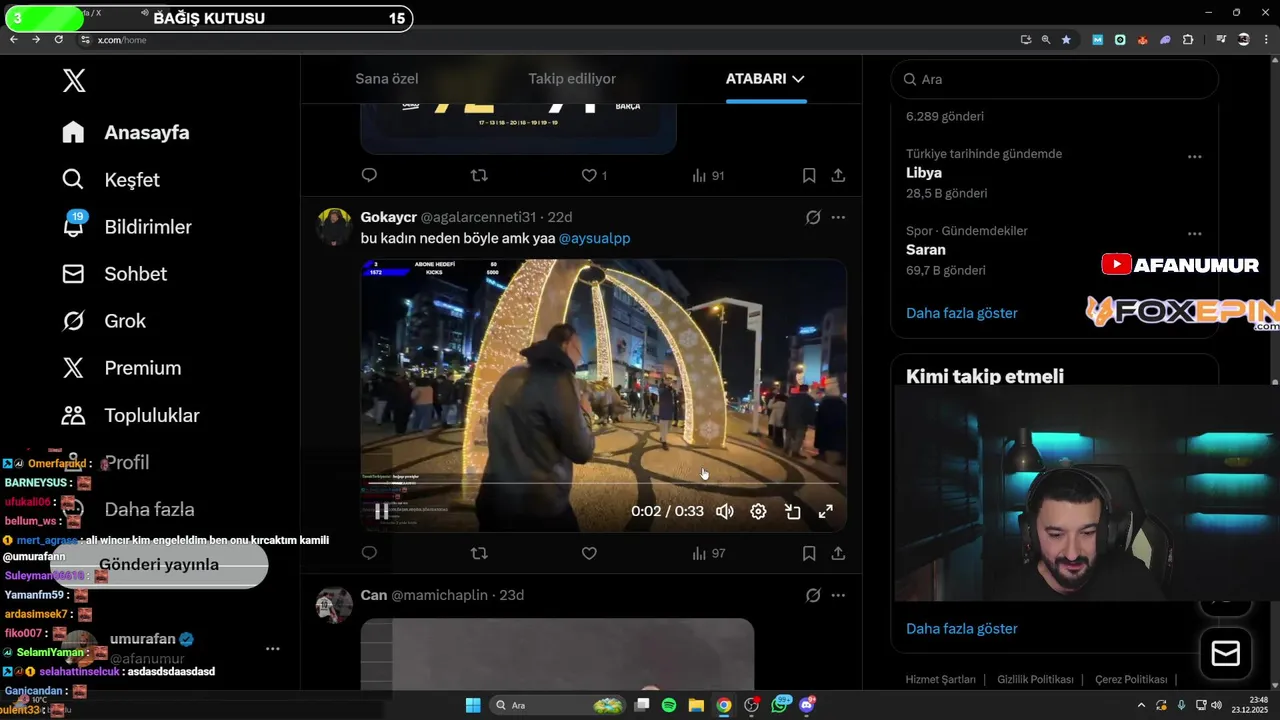View analytics with 97 views
Image resolution: width=1280 pixels, height=720 pixels.
coord(708,553)
